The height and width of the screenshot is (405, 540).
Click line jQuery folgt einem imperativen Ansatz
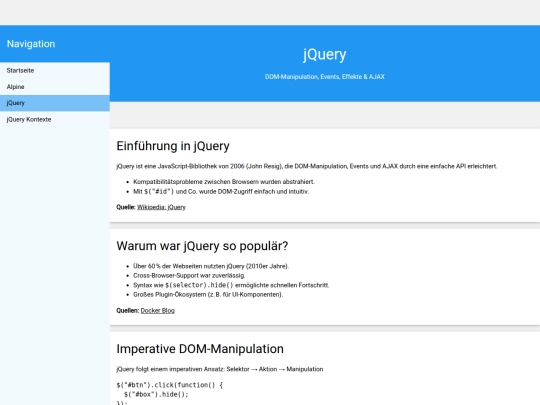coord(220,369)
